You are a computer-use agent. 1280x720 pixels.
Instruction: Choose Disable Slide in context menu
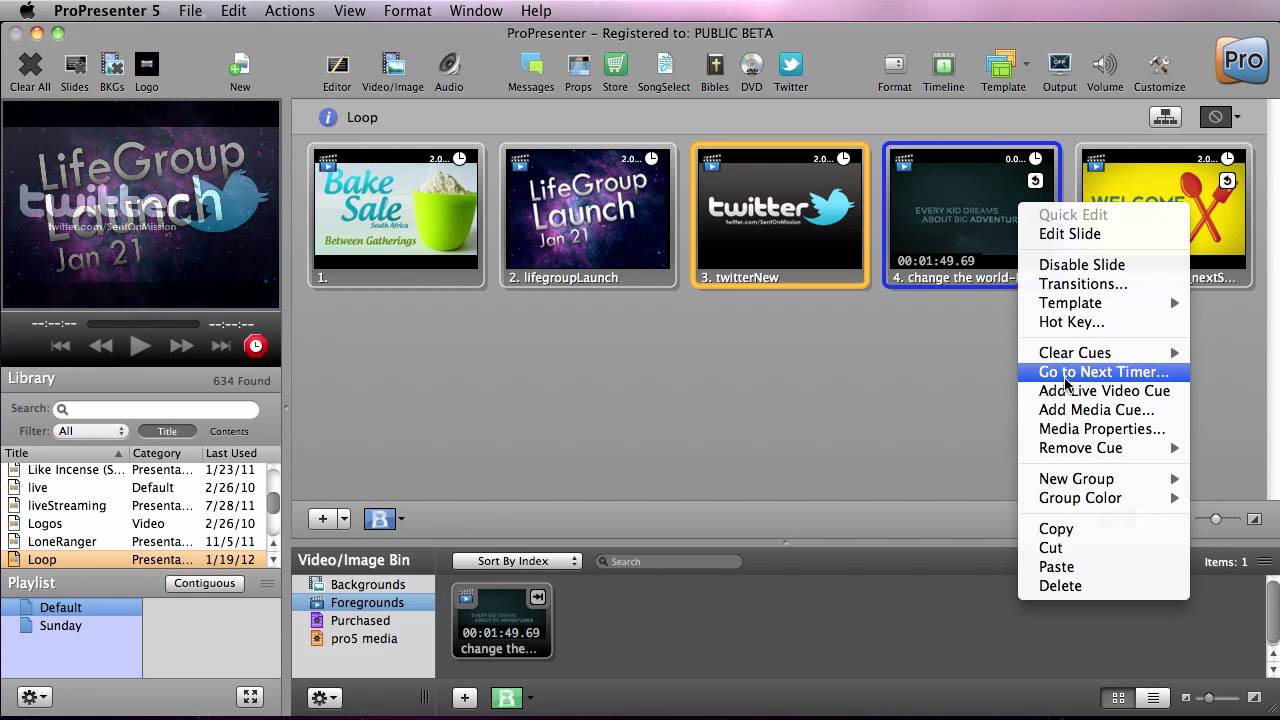coord(1104,265)
